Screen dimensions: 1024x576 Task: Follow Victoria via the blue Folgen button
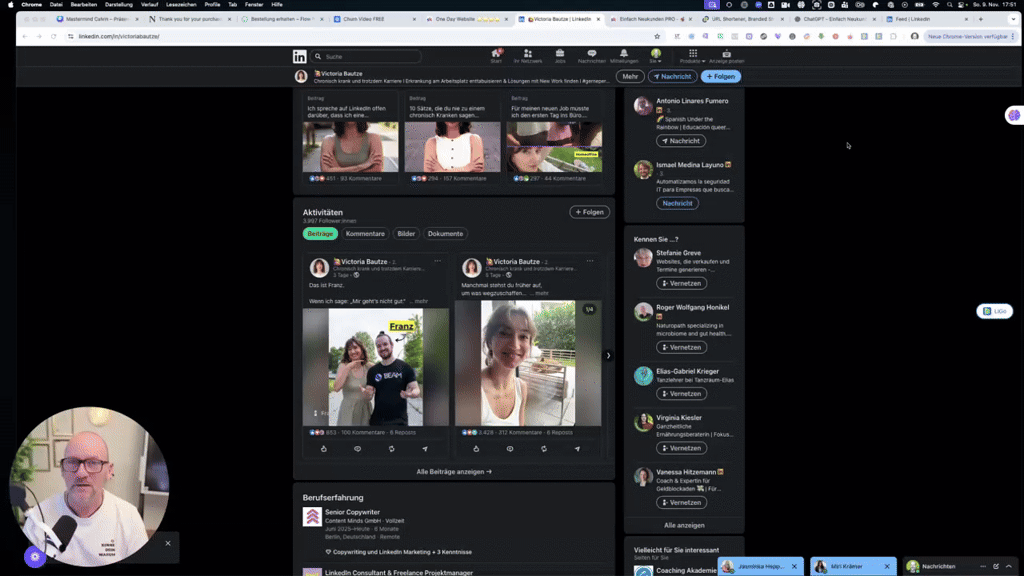click(721, 76)
